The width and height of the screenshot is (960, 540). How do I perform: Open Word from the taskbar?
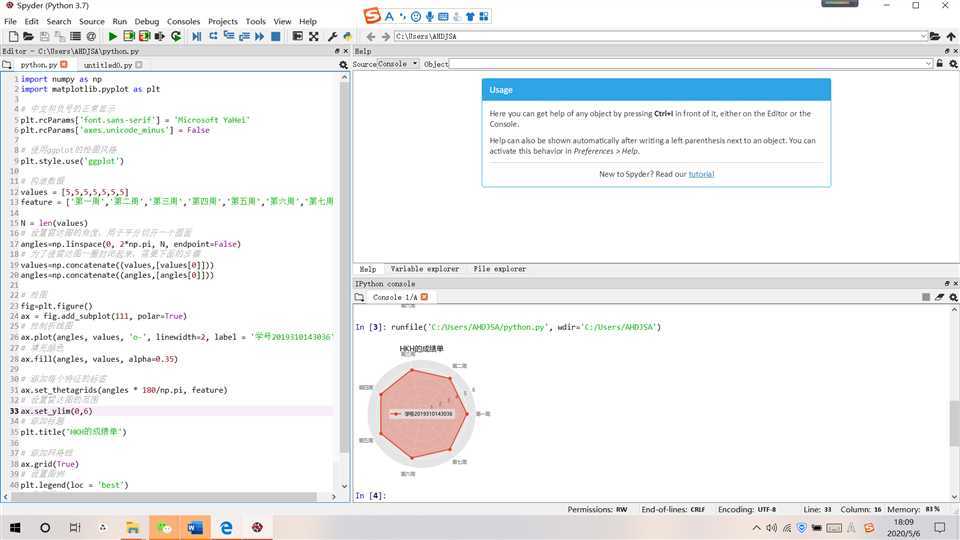[x=195, y=527]
